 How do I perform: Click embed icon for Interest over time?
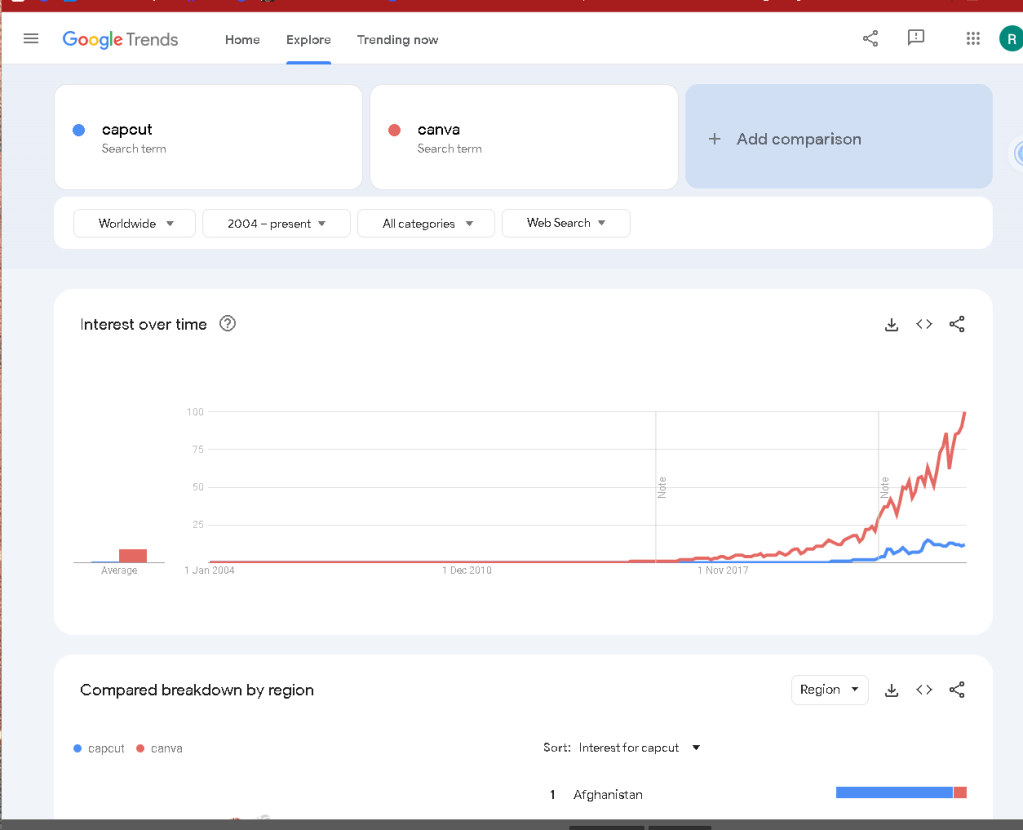pyautogui.click(x=924, y=324)
